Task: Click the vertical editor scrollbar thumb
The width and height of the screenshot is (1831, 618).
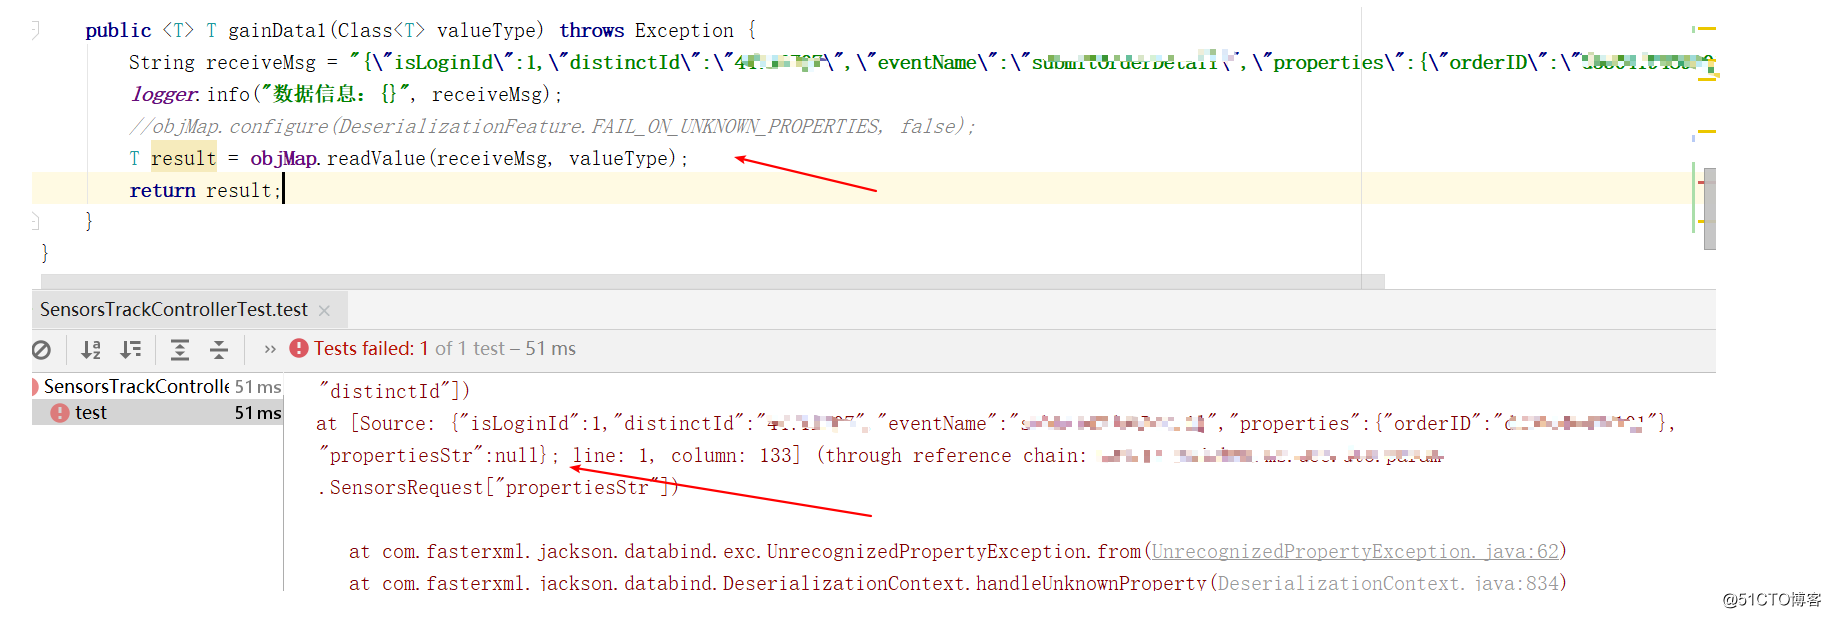Action: pyautogui.click(x=1710, y=209)
